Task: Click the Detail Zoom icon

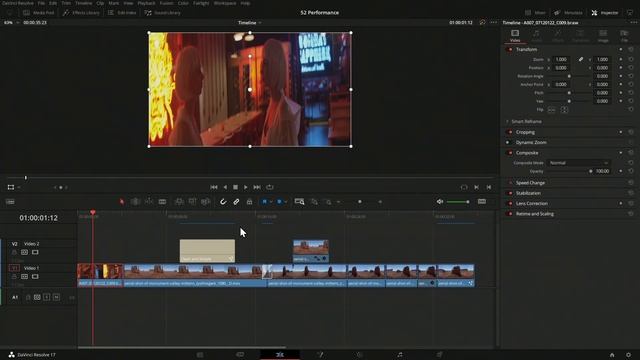Action: click(x=314, y=202)
